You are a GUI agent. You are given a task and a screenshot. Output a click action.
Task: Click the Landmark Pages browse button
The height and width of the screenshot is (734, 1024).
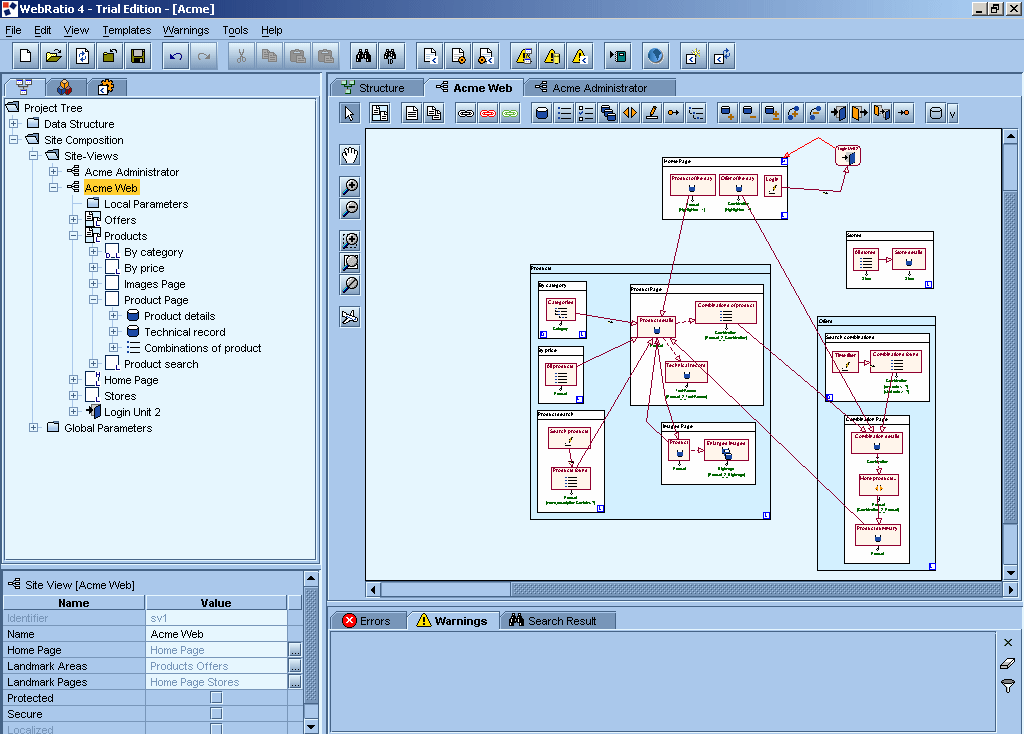[295, 682]
